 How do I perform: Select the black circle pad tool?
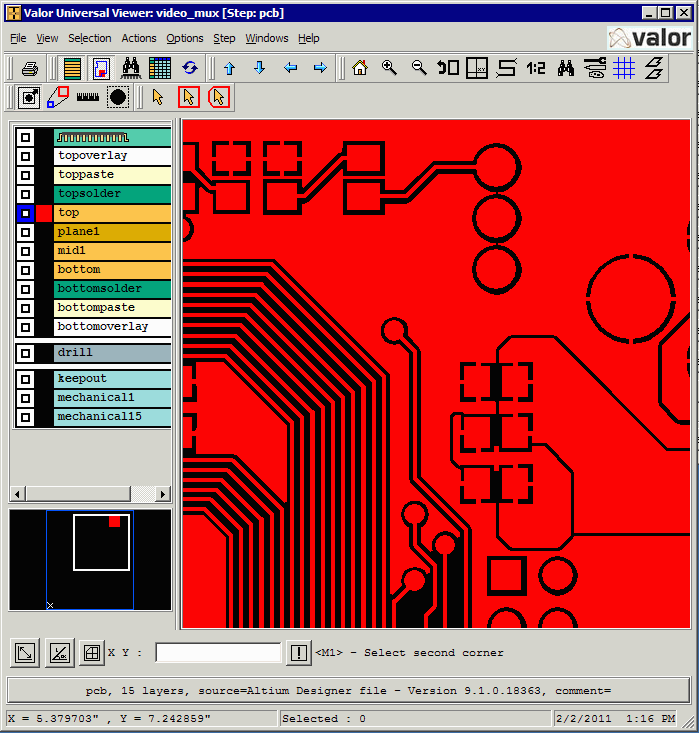point(118,97)
